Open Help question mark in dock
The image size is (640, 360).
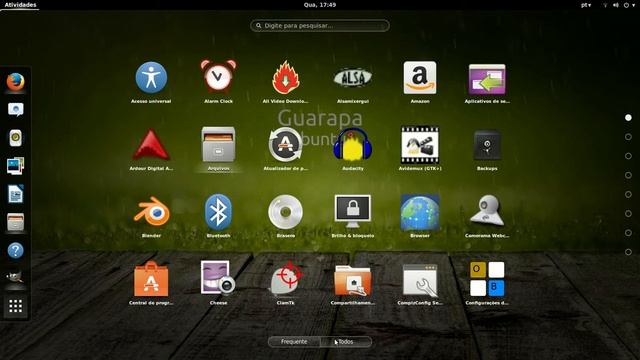tap(16, 250)
